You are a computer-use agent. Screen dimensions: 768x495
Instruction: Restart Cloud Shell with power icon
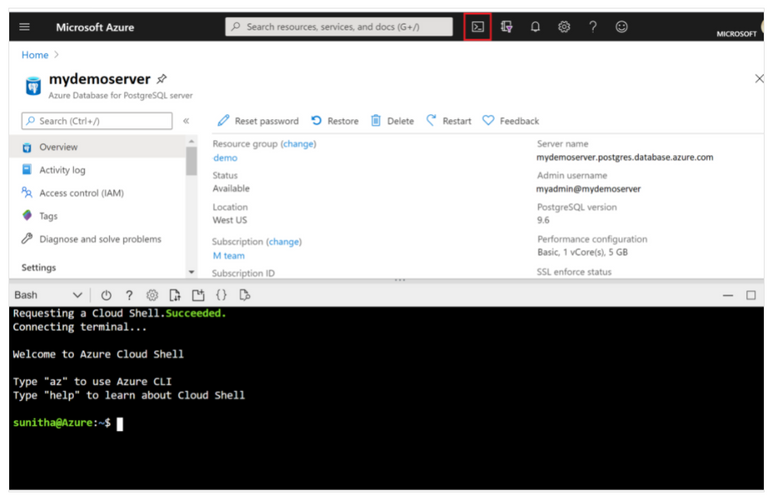(x=106, y=295)
